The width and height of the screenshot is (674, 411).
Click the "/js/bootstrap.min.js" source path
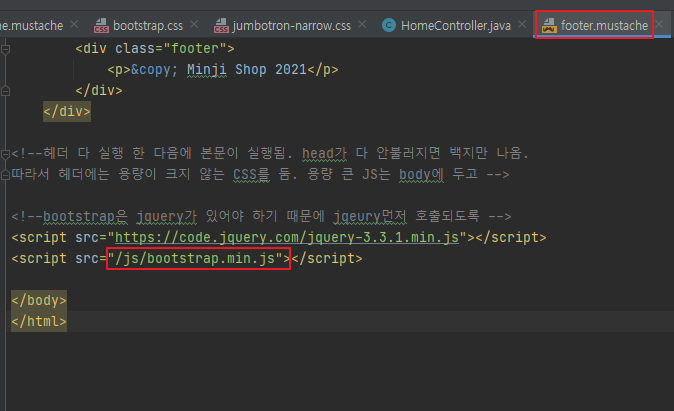coord(195,259)
